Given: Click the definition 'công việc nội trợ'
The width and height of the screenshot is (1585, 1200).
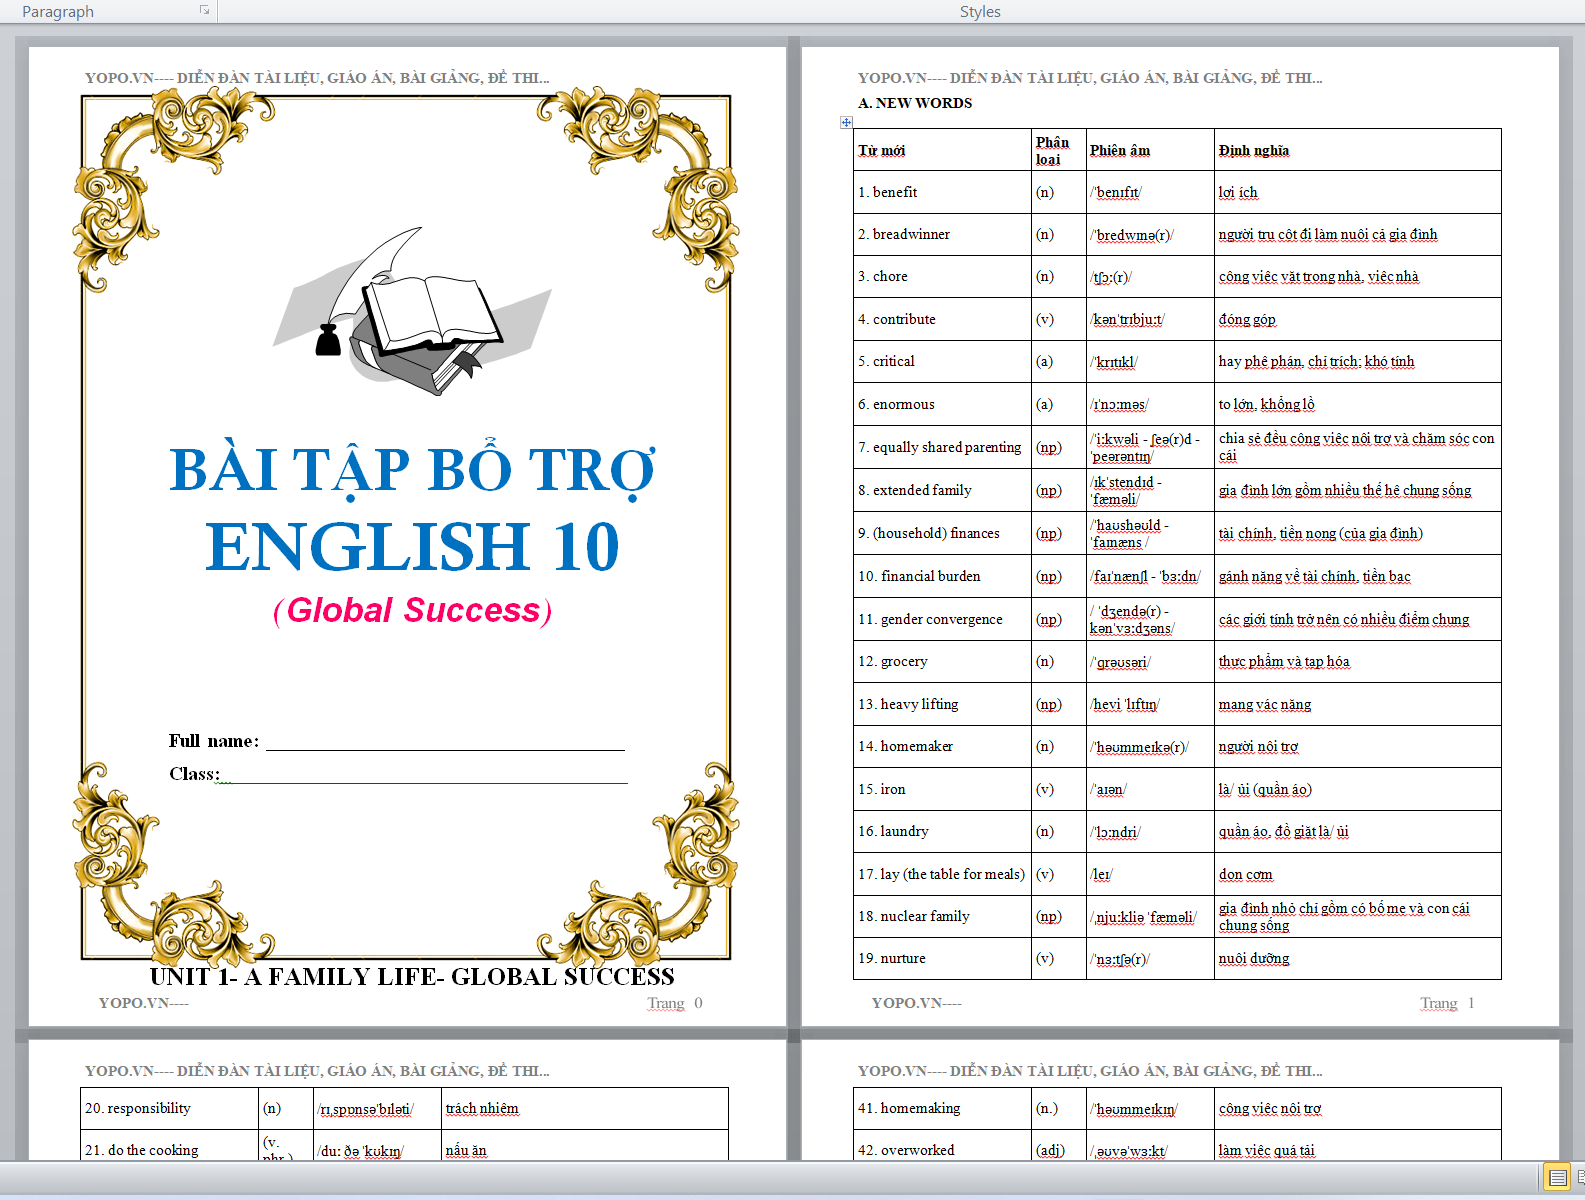Looking at the screenshot, I should coord(1270,1108).
